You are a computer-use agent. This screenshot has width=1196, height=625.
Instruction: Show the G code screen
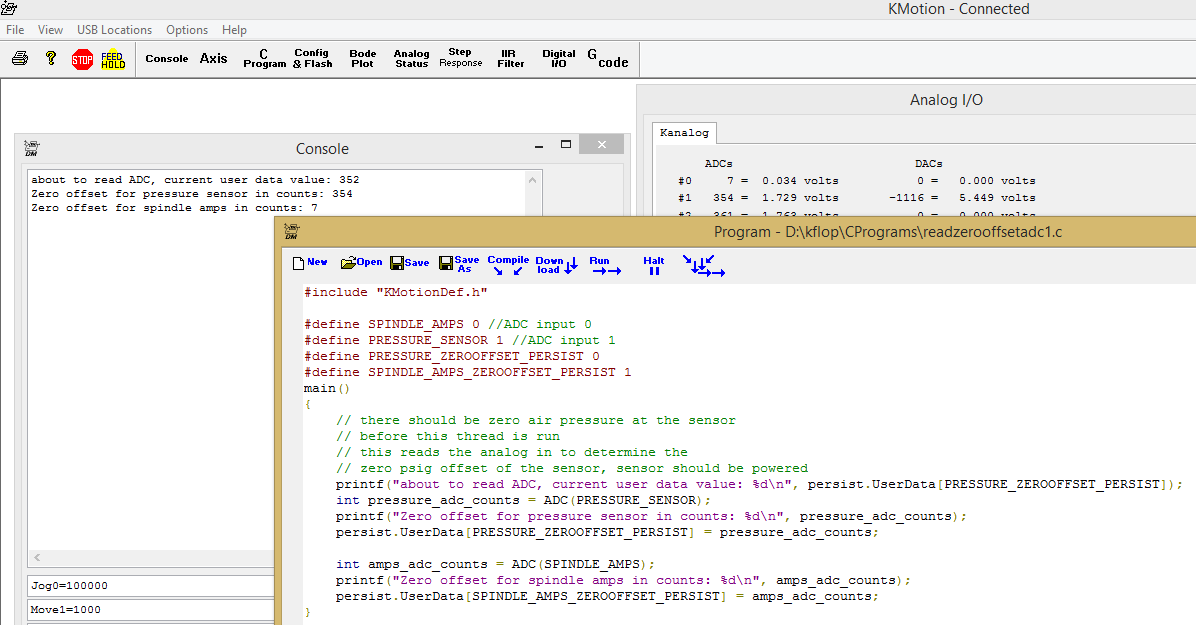607,59
